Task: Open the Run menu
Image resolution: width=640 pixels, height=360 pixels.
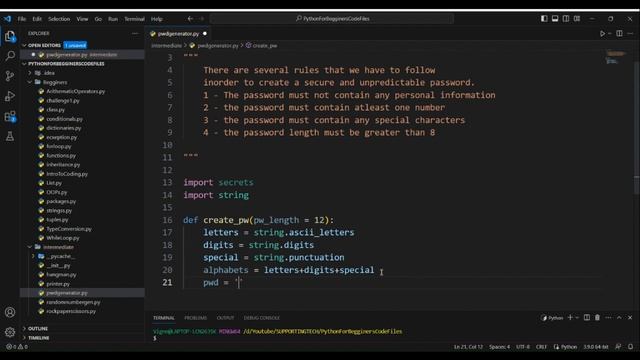Action: pyautogui.click(x=113, y=19)
